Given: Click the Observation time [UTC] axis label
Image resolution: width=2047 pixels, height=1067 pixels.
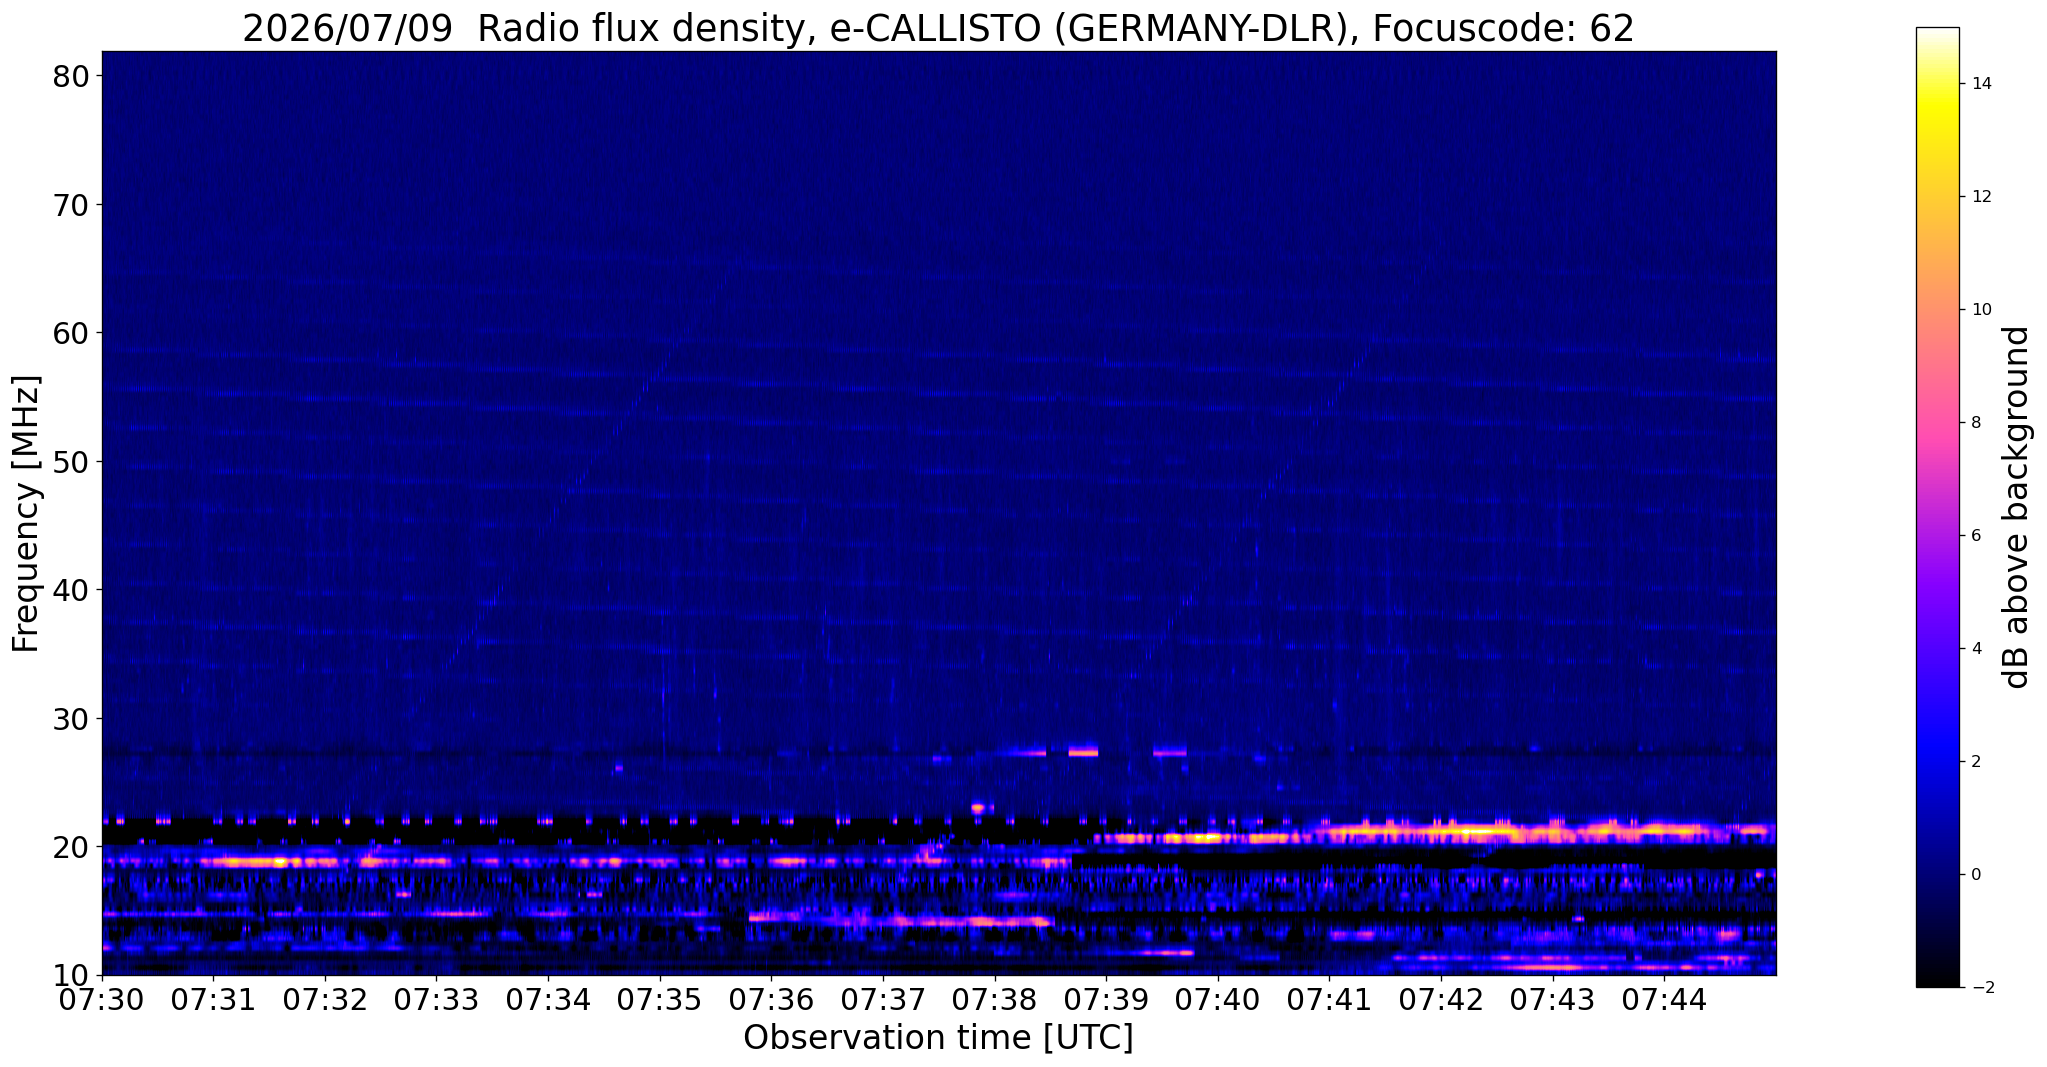Looking at the screenshot, I should 938,1038.
